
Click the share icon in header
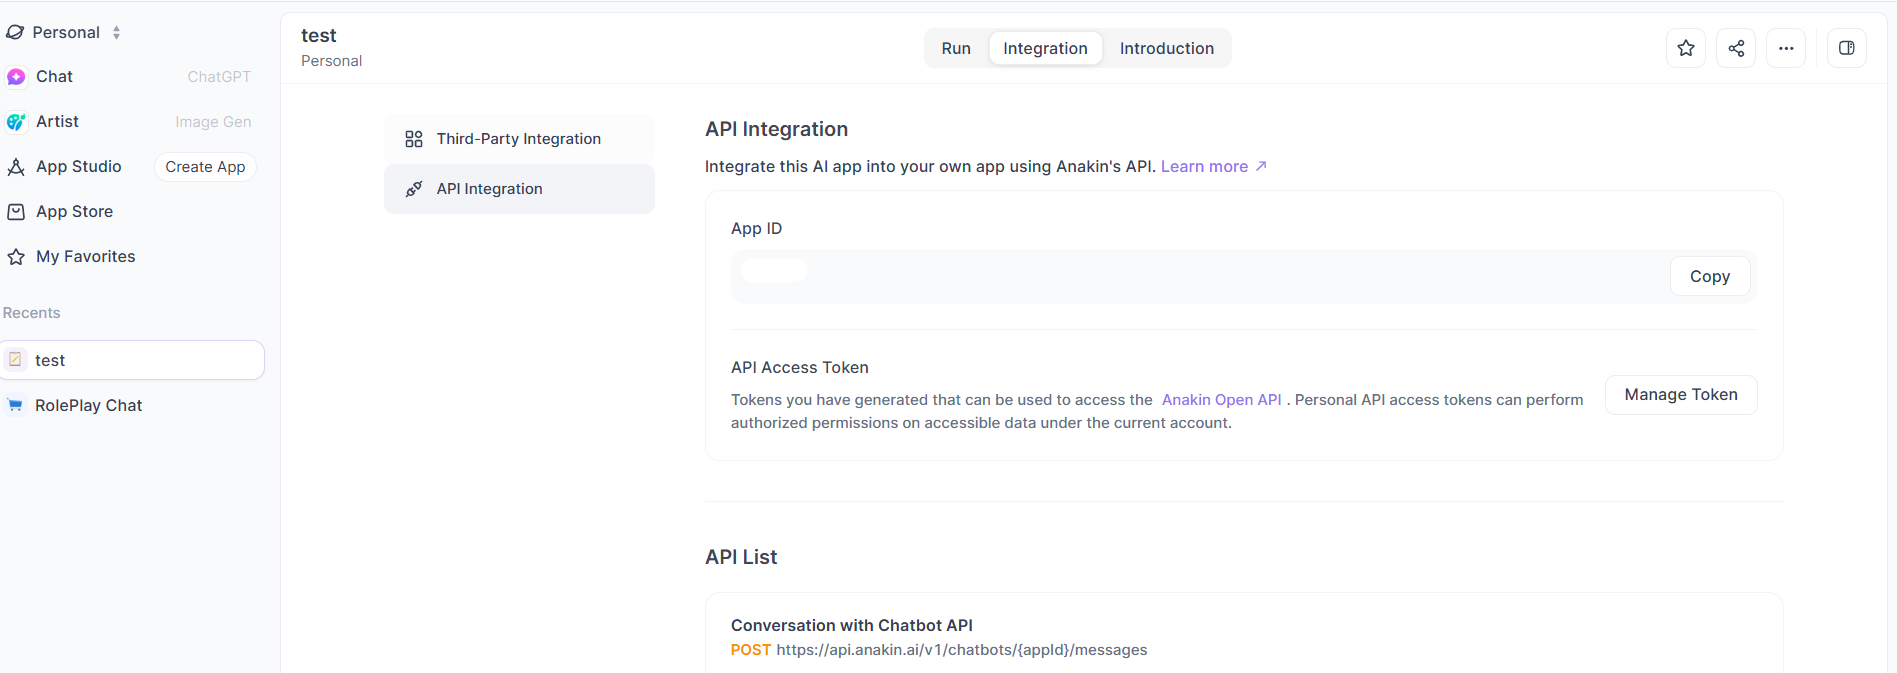(x=1736, y=48)
